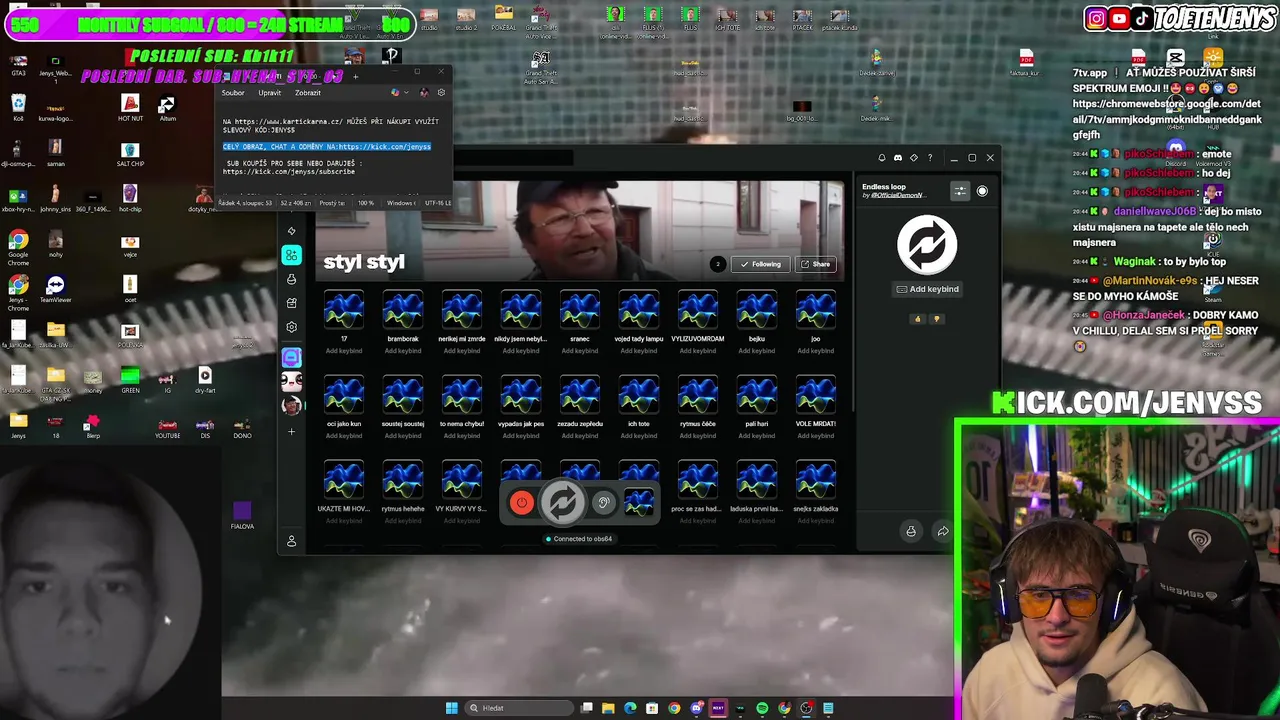Click the thumbs down rating icon
The width and height of the screenshot is (1280, 720).
[x=937, y=319]
